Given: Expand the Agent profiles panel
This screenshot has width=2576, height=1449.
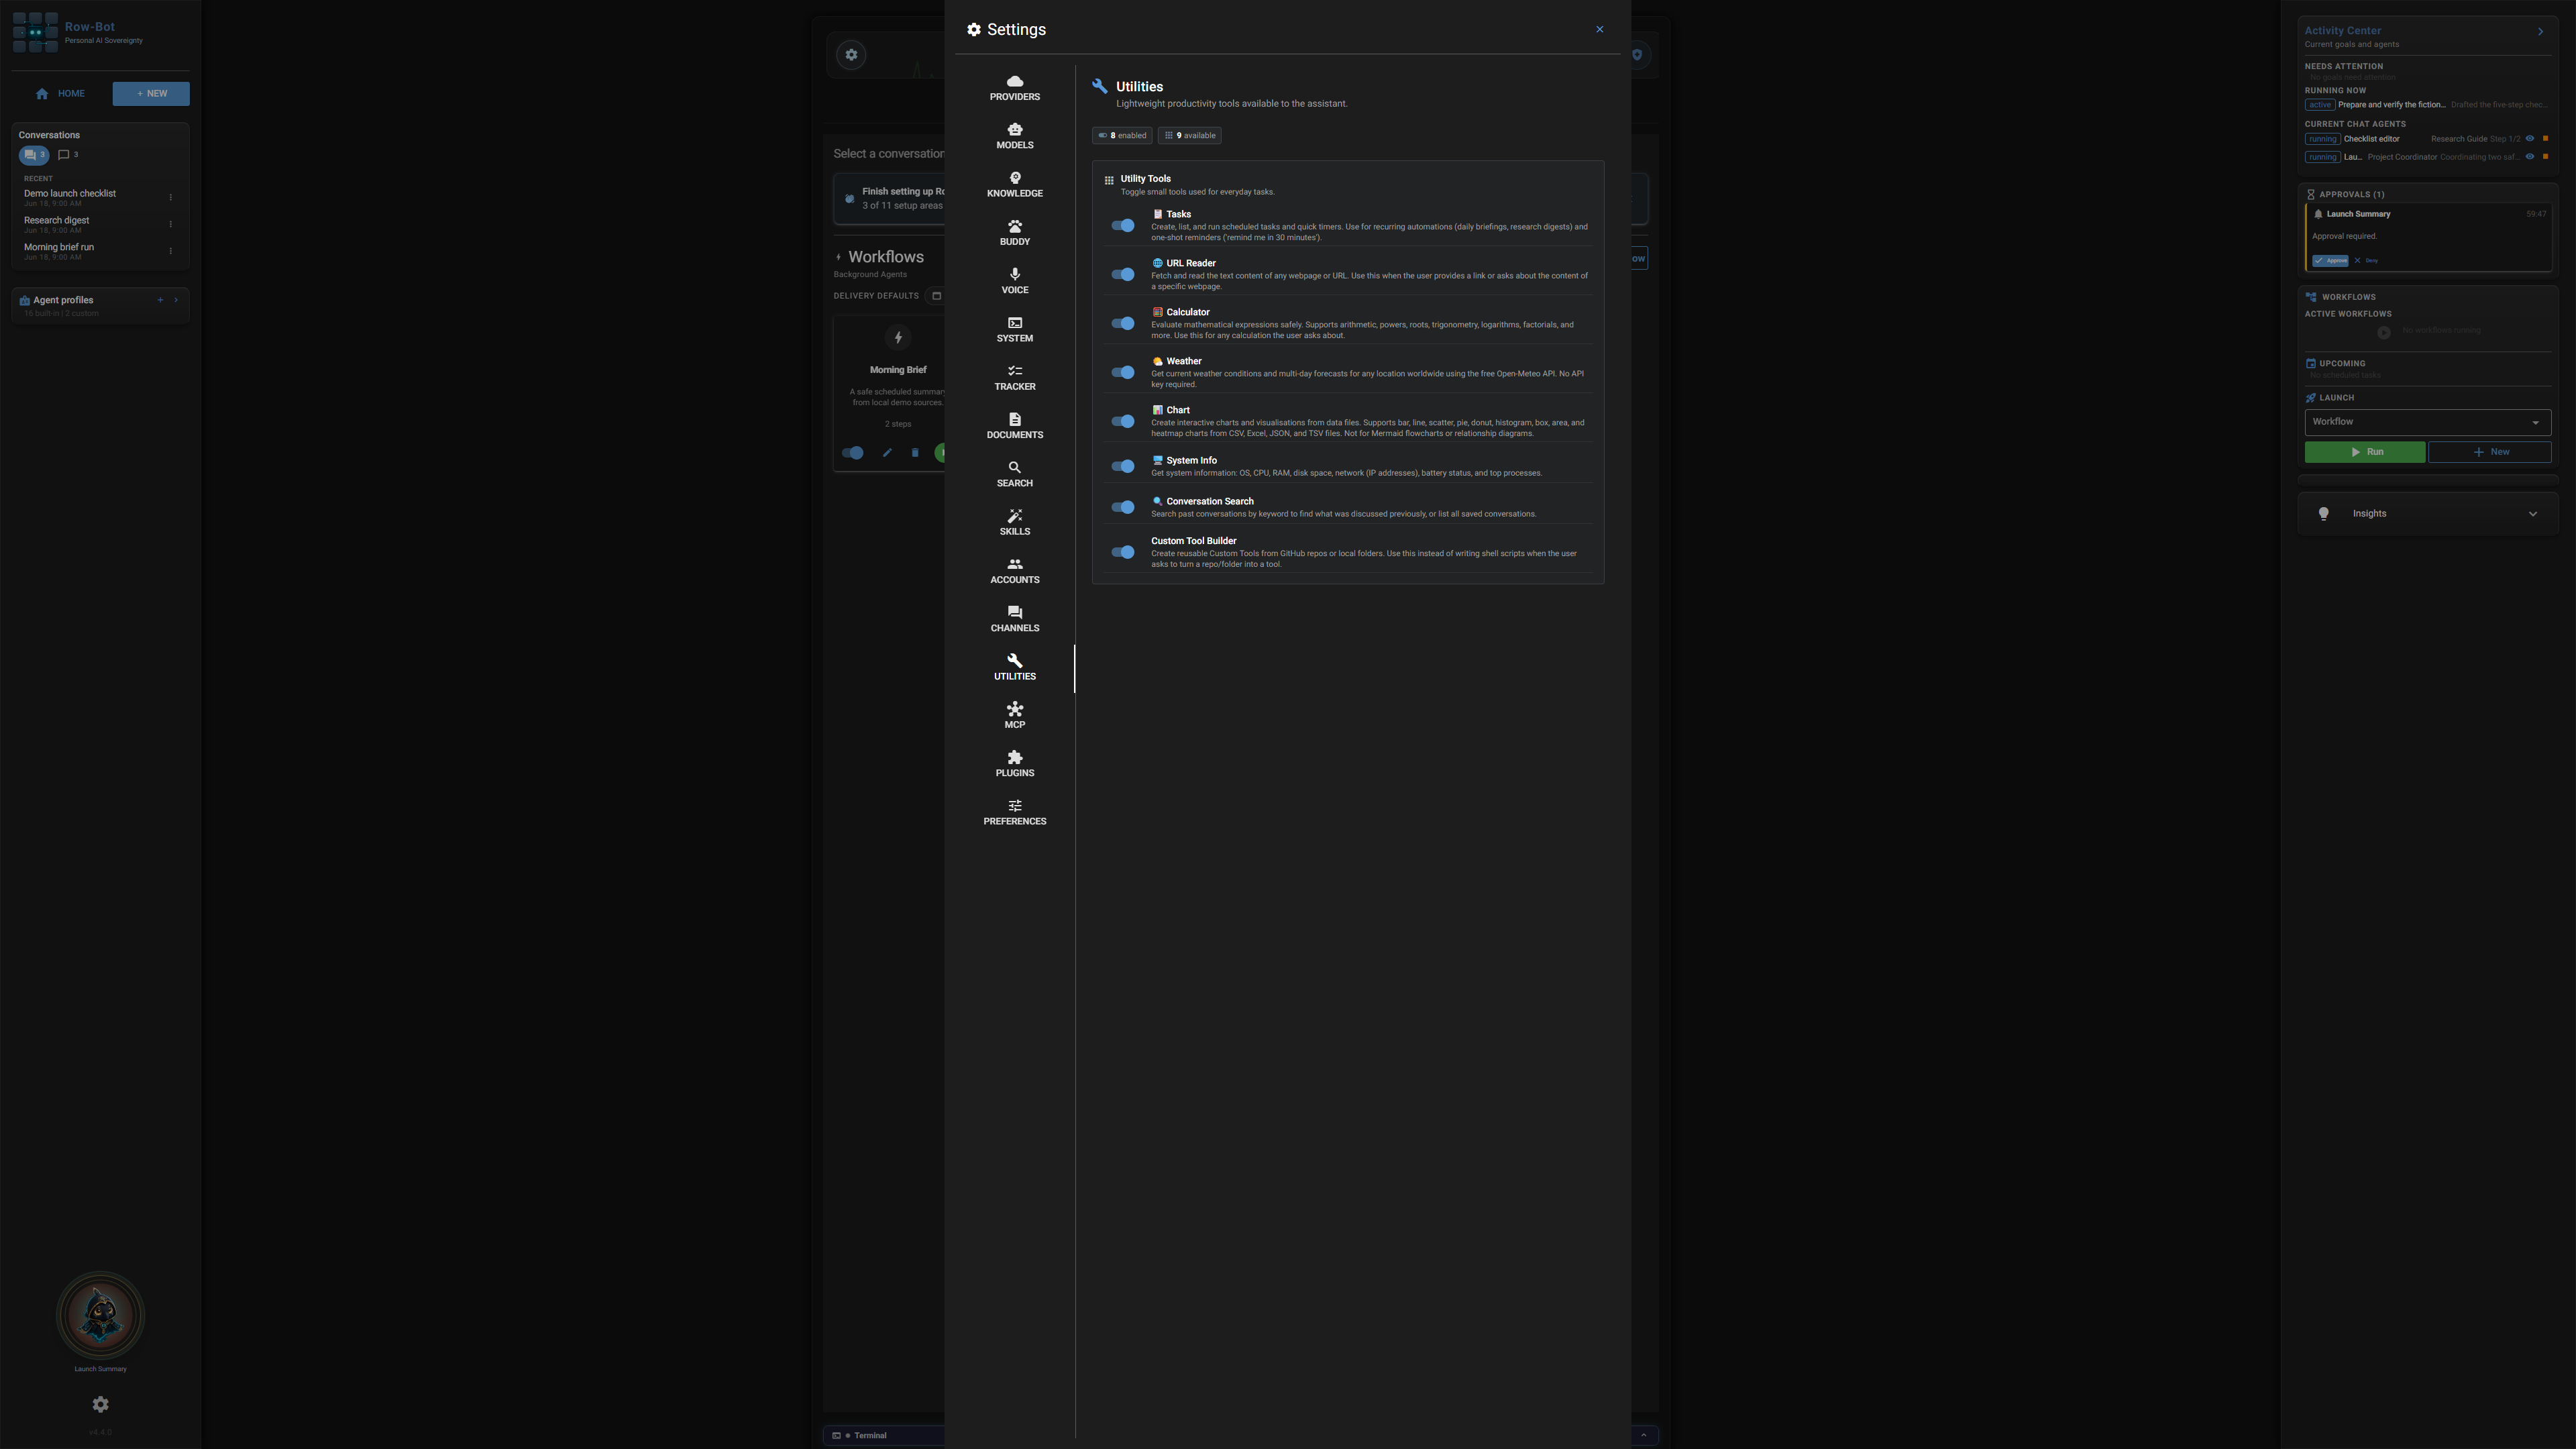Looking at the screenshot, I should pos(176,301).
